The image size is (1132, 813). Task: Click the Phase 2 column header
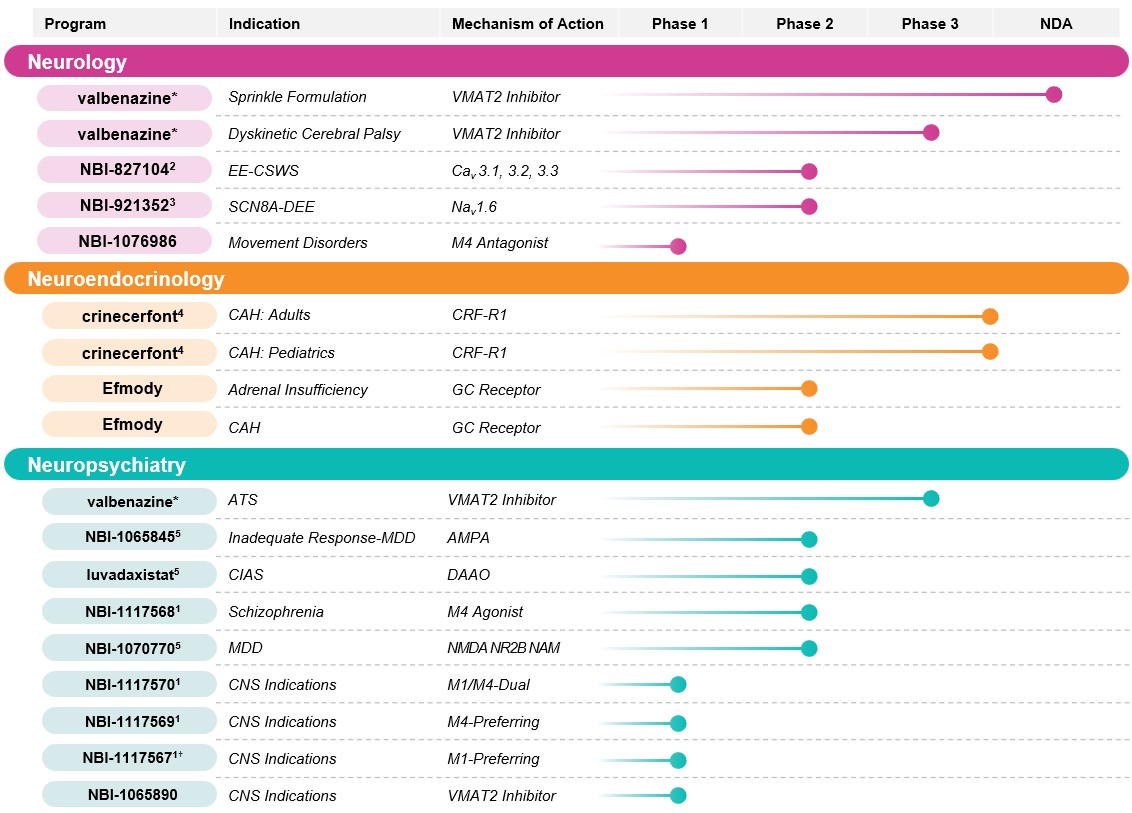coord(804,23)
